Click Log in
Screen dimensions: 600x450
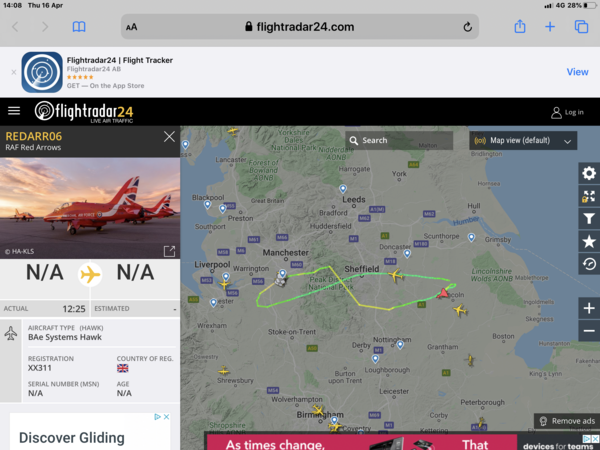click(567, 112)
